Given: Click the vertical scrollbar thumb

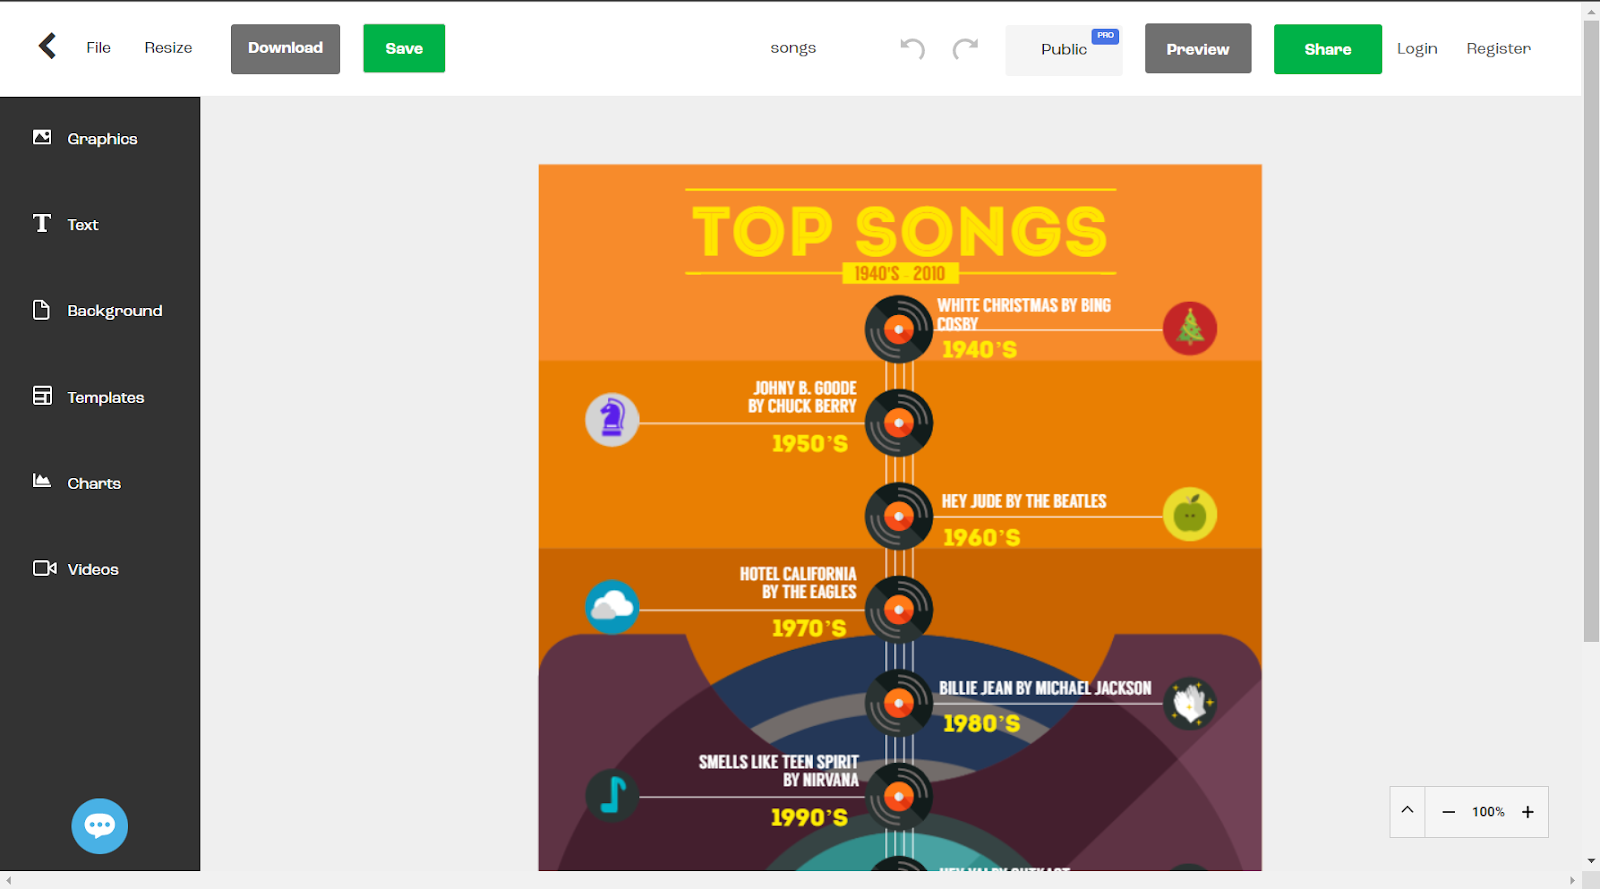Looking at the screenshot, I should tap(1591, 330).
